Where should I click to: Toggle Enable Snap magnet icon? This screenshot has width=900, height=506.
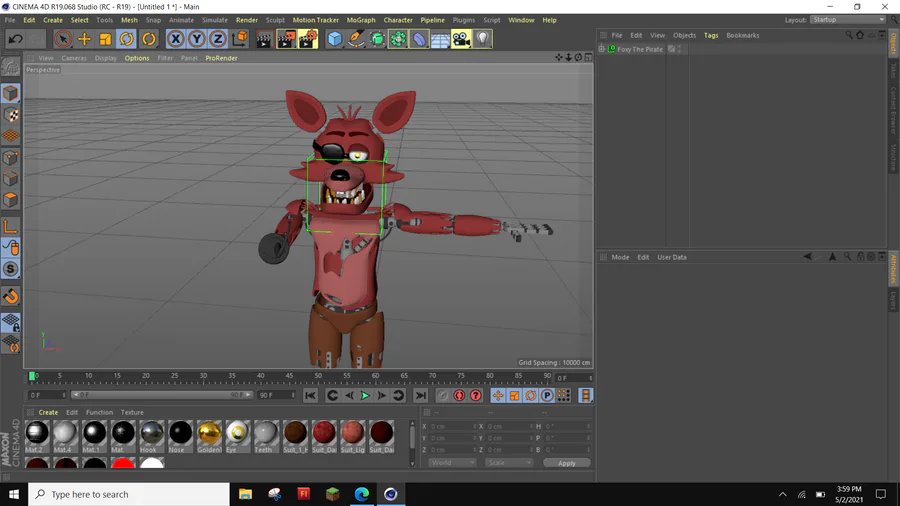point(10,297)
